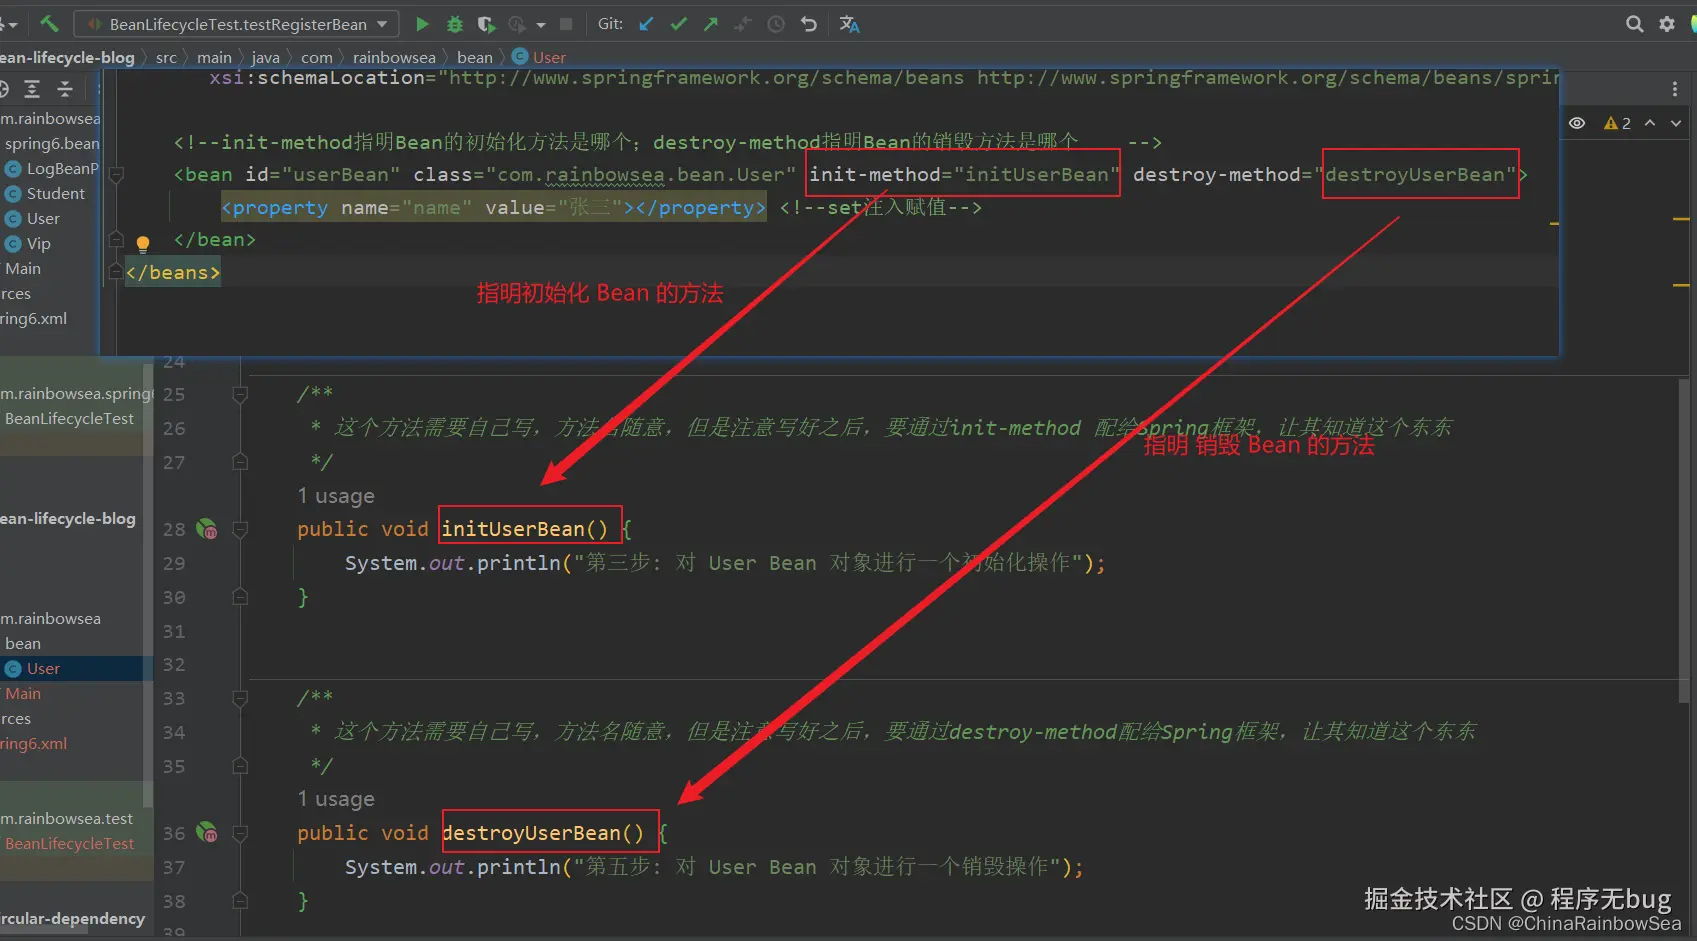Collapse the Javadoc comment fold starting line 33
Screen dimensions: 1697x941
click(240, 698)
